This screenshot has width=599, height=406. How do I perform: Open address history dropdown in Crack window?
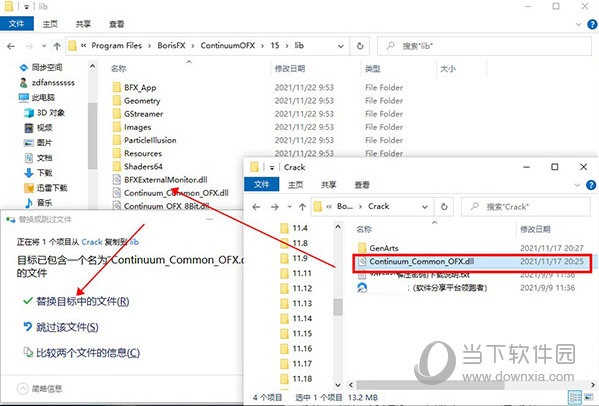tap(424, 207)
